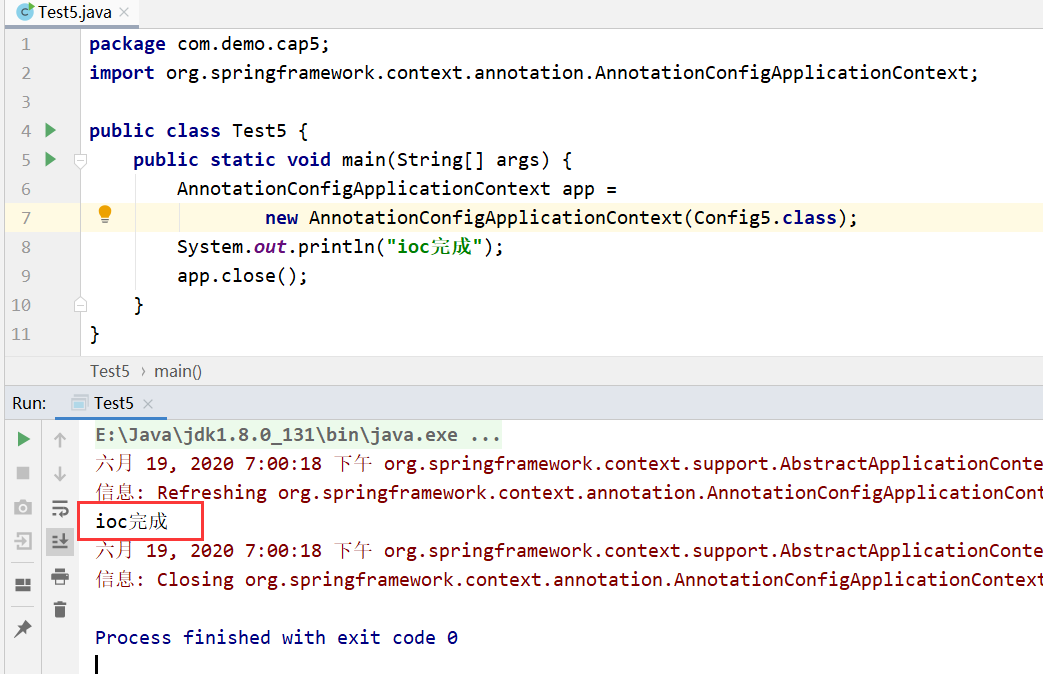The image size is (1043, 674).
Task: Click the camera thread dump icon
Action: (23, 508)
